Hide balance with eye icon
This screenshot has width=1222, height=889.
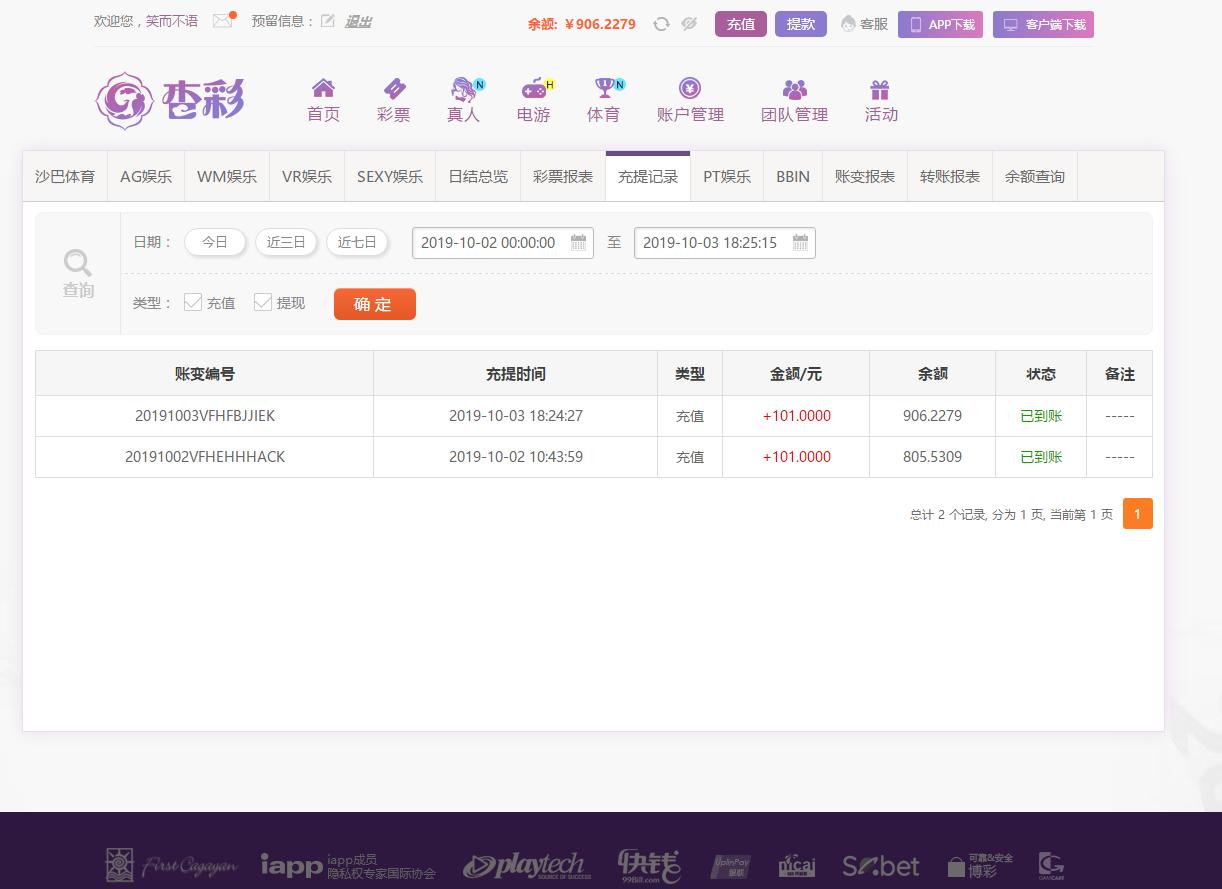pos(689,24)
